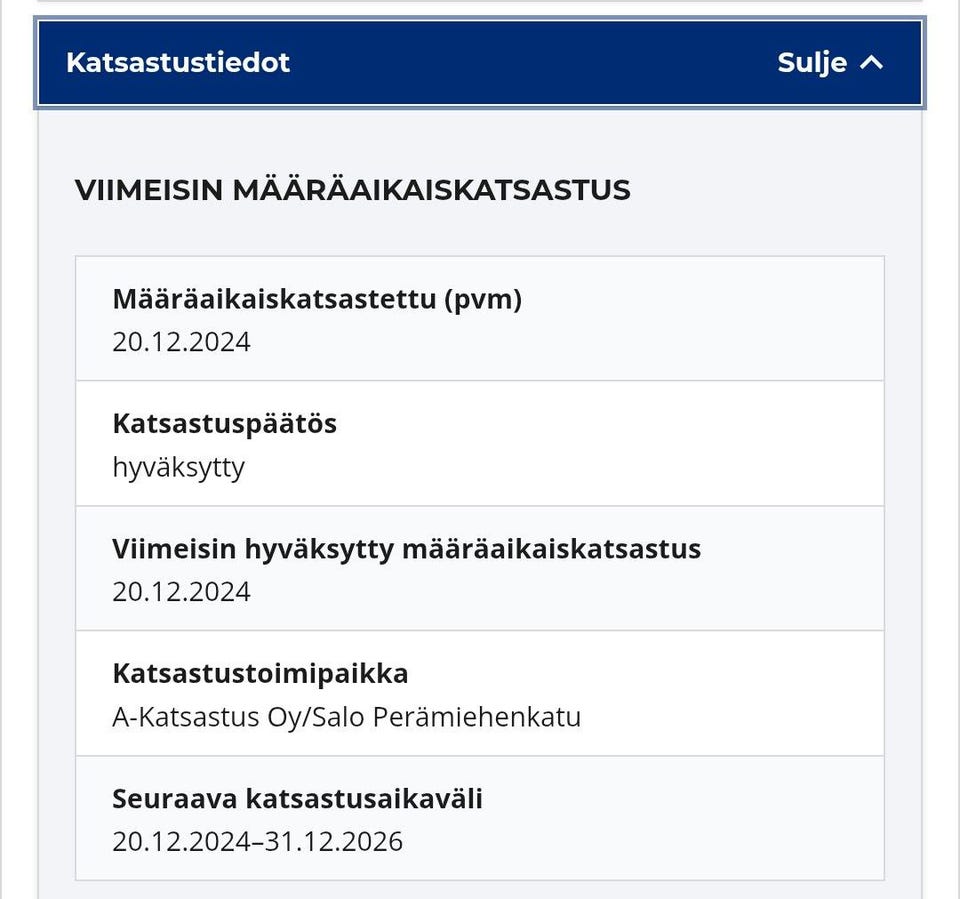Select the Seuraava katsastusaikaväli row
960x899 pixels.
(x=480, y=817)
